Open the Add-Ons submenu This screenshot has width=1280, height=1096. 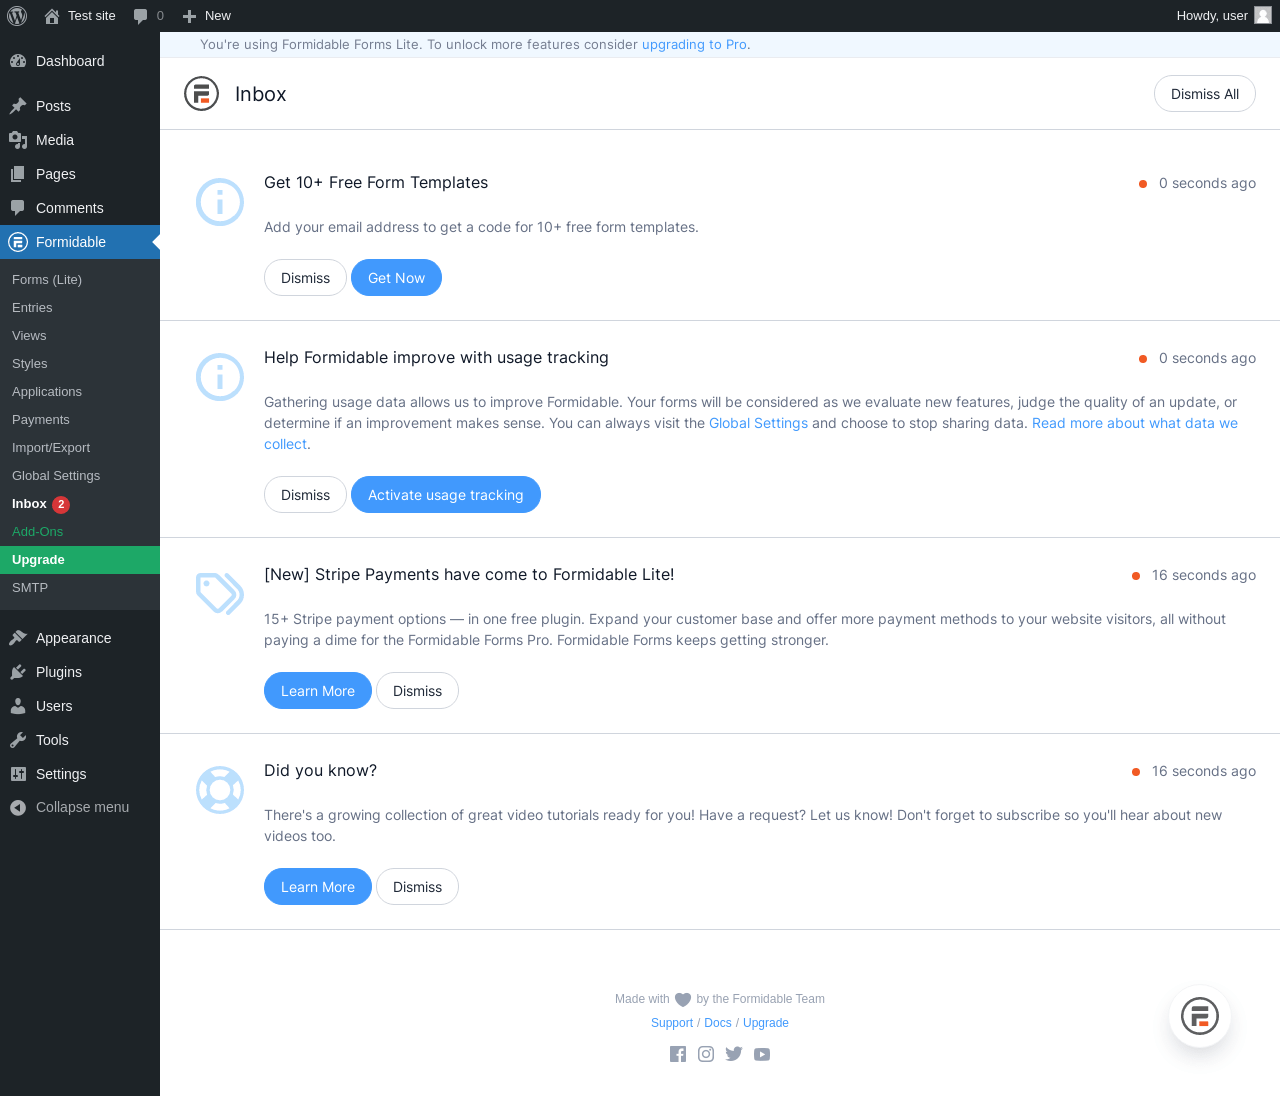coord(80,532)
